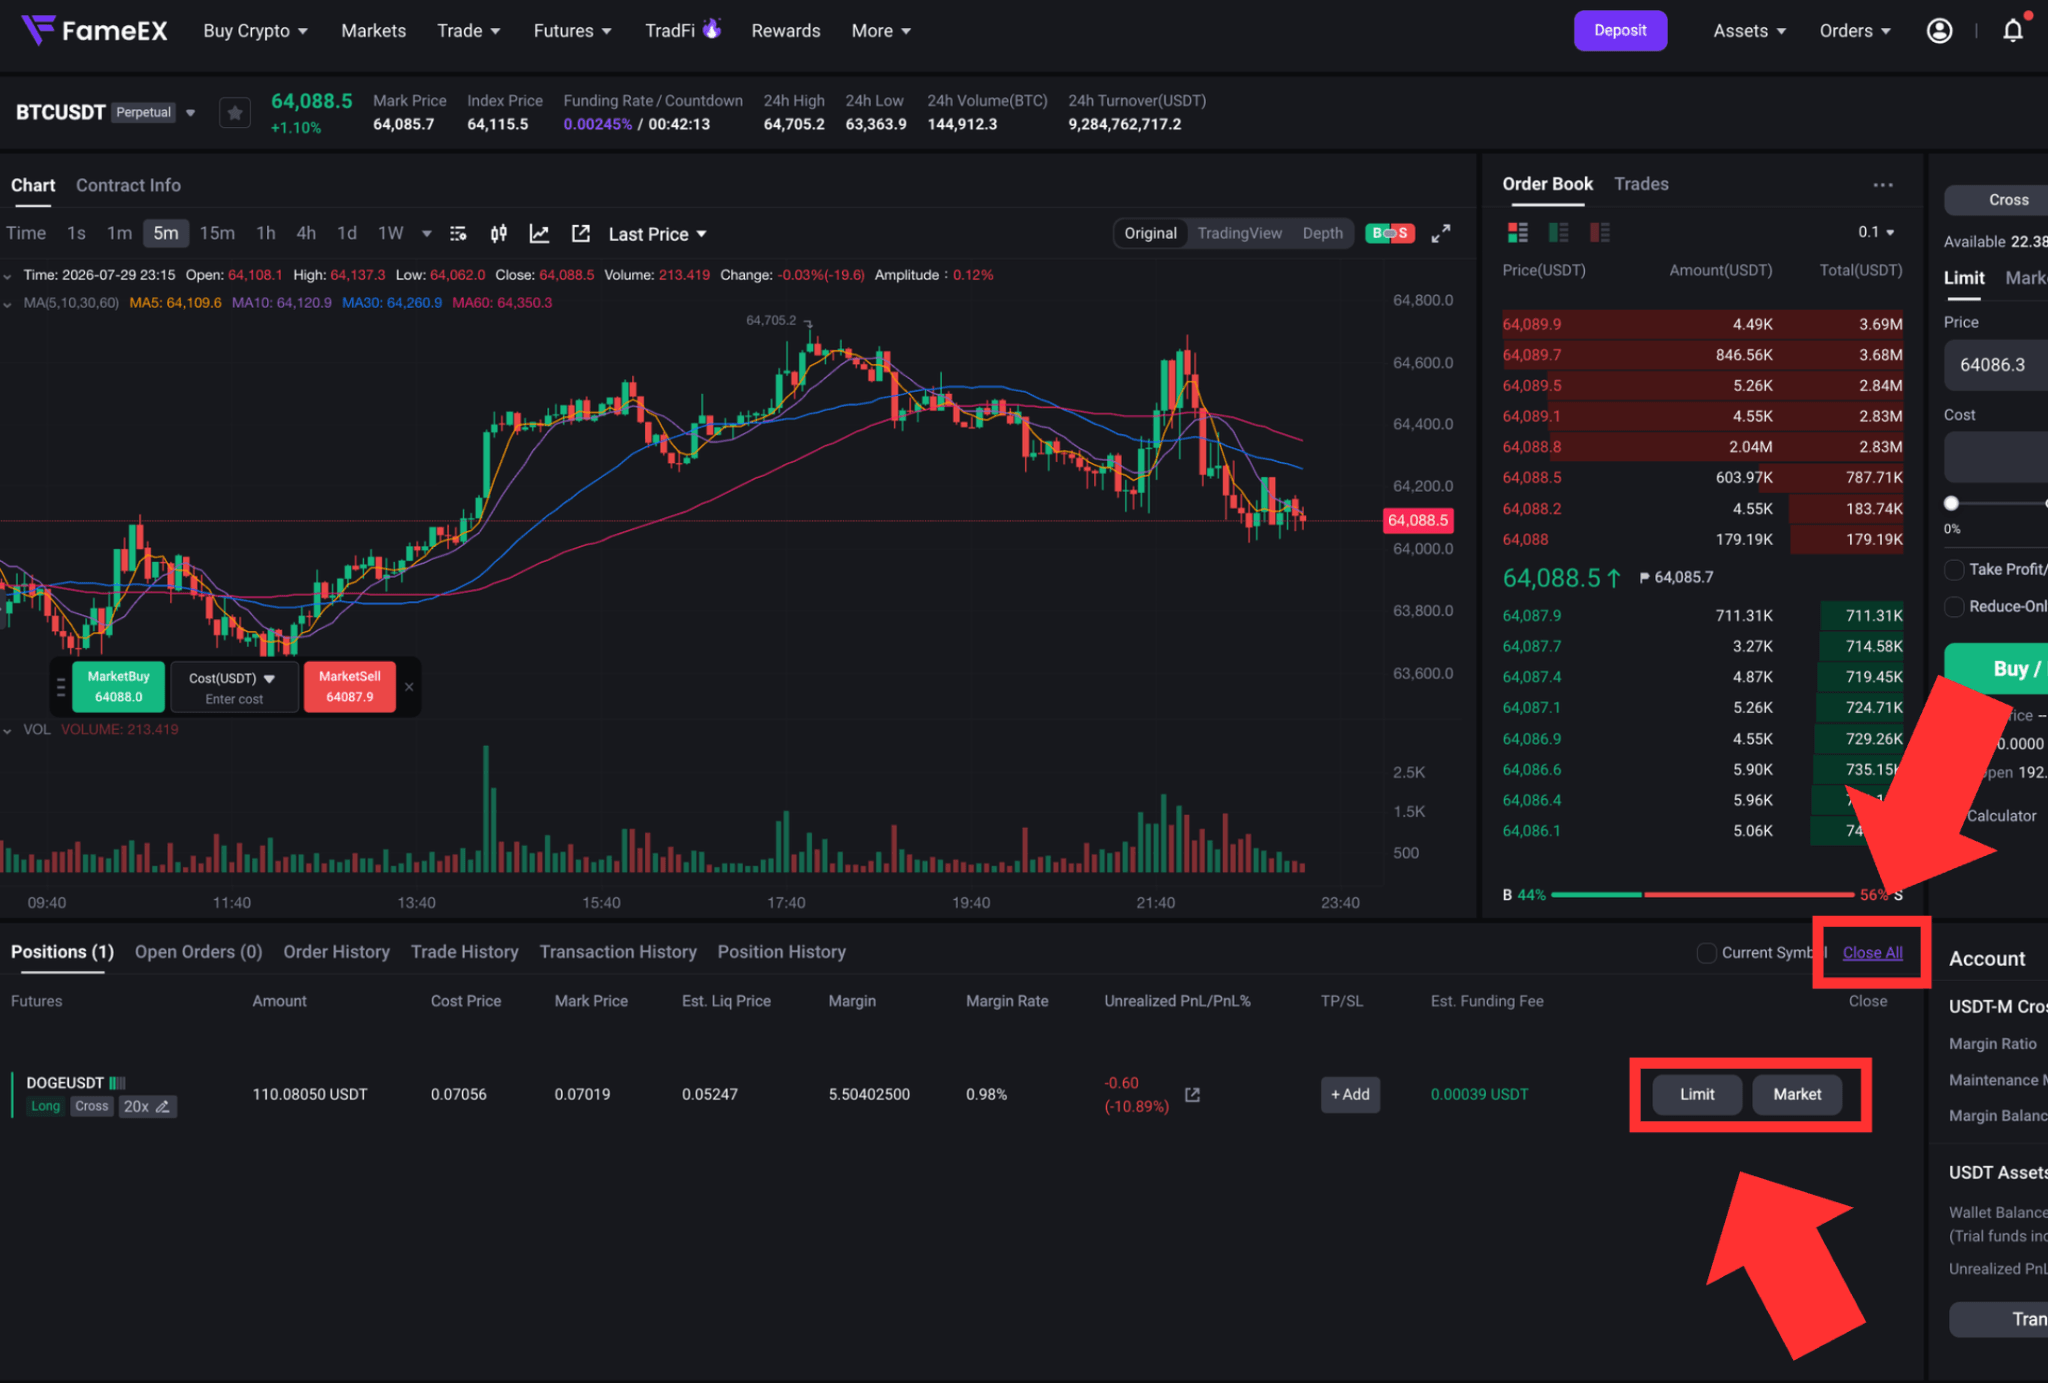The image size is (2048, 1383).
Task: Change candlestick chart style icon
Action: point(498,234)
